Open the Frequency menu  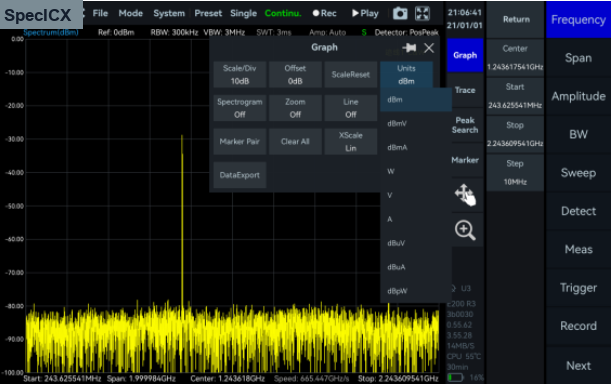(x=578, y=20)
